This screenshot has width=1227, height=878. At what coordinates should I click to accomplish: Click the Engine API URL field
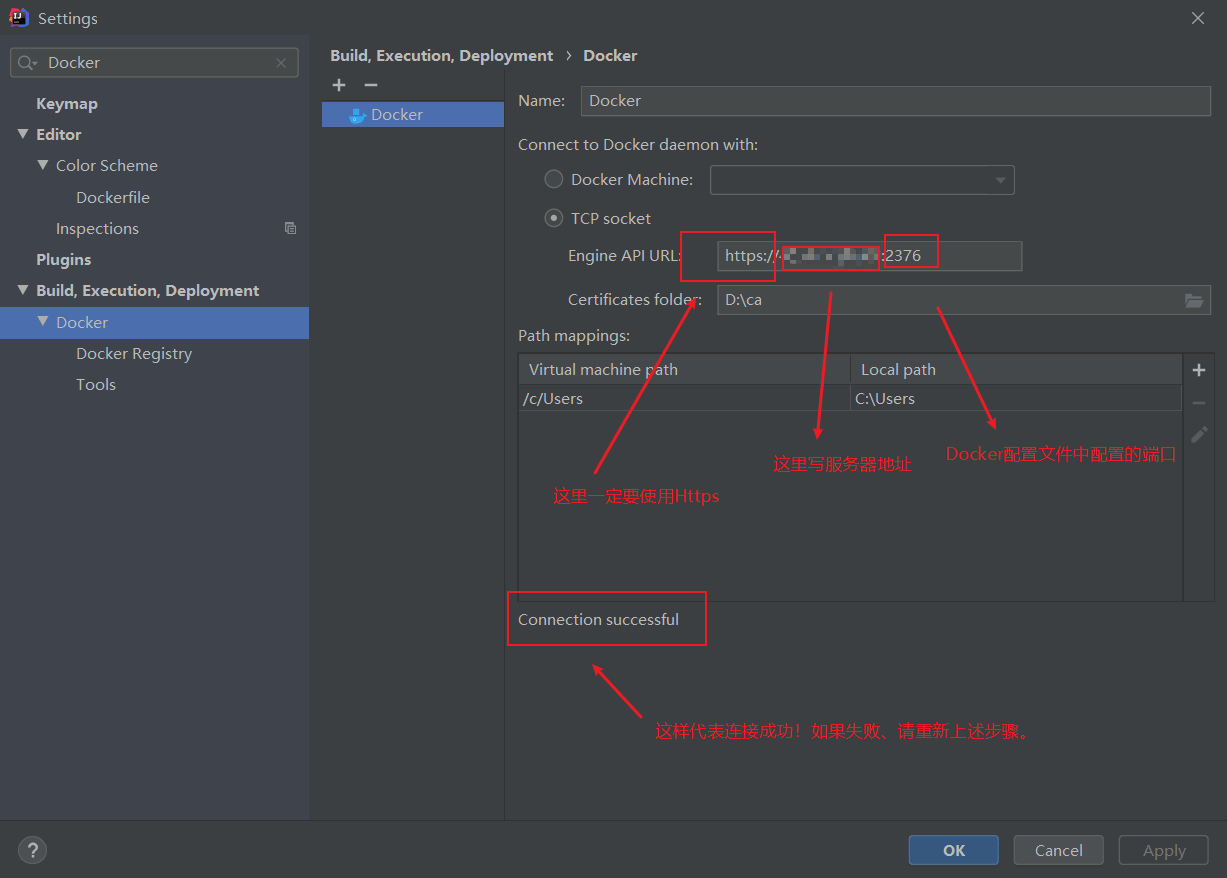tap(869, 256)
